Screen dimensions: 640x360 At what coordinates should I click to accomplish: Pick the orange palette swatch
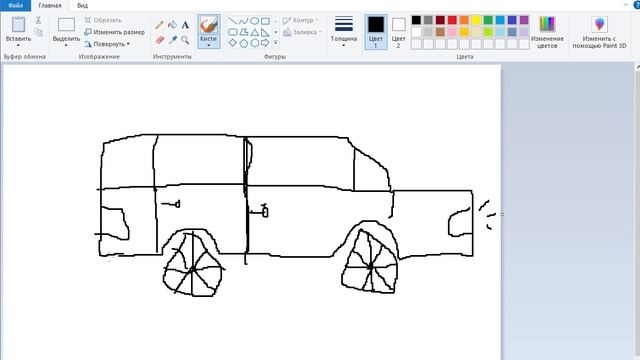(x=464, y=20)
